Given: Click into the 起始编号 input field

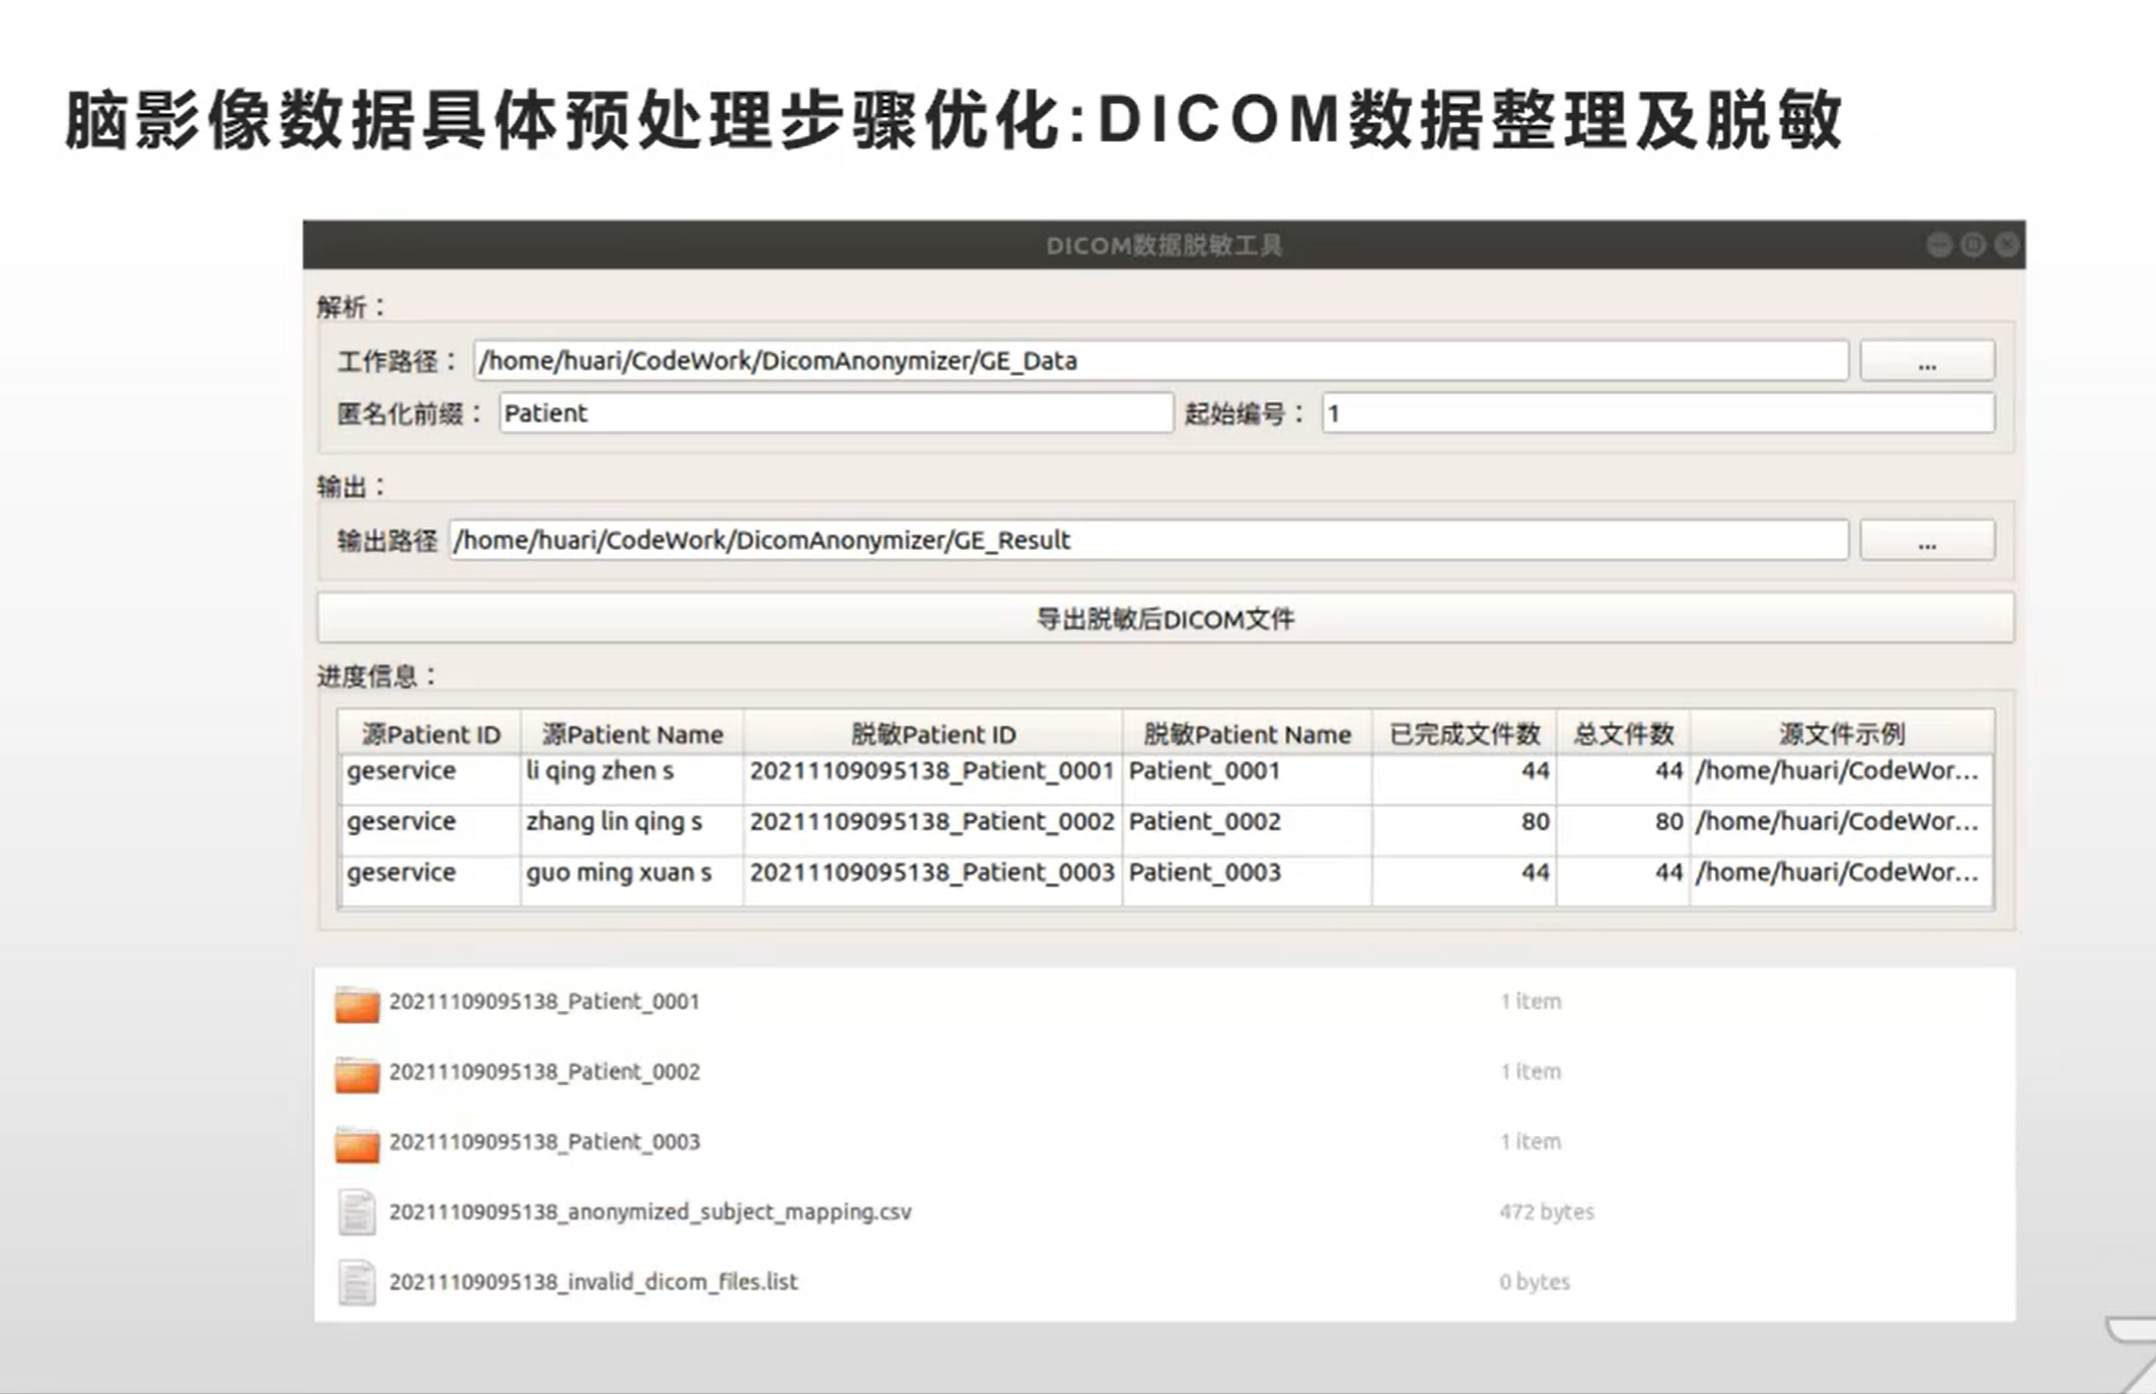Looking at the screenshot, I should click(x=1657, y=413).
